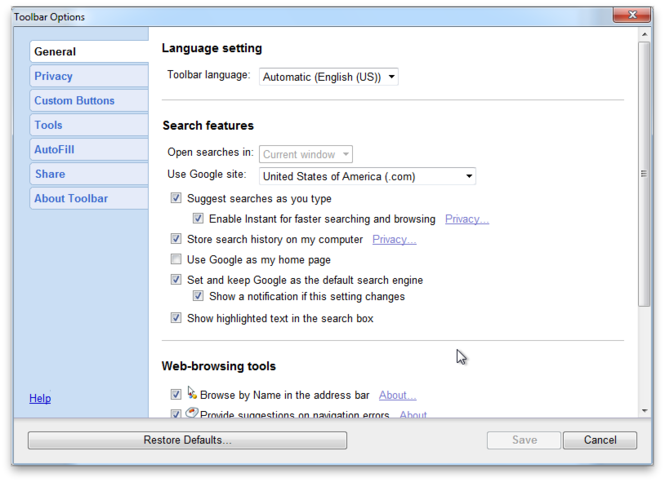Click the scrollbar up arrow

pos(645,34)
